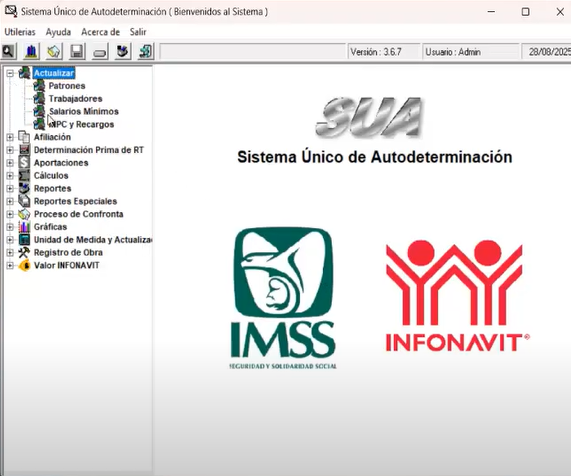The height and width of the screenshot is (476, 571).
Task: Click the magnifying glass search toolbar icon
Action: [9, 51]
